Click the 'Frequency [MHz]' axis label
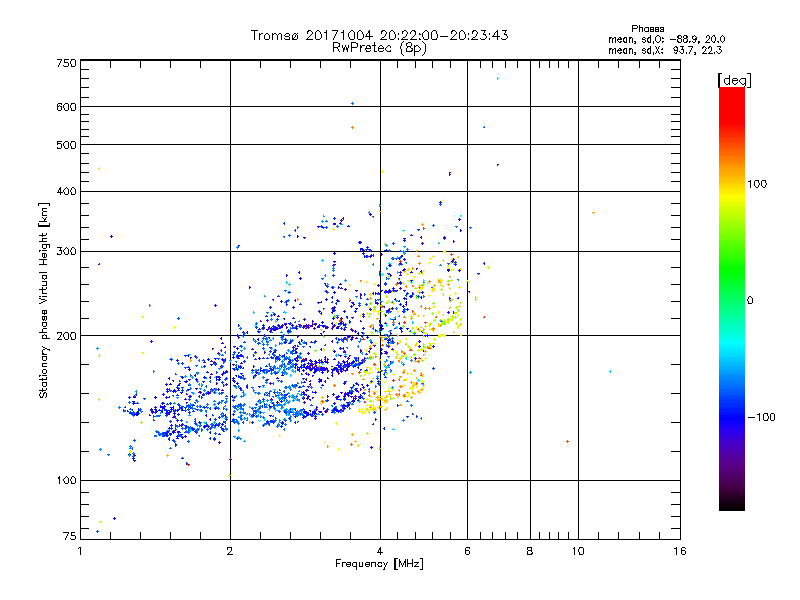The image size is (800, 600). click(379, 564)
